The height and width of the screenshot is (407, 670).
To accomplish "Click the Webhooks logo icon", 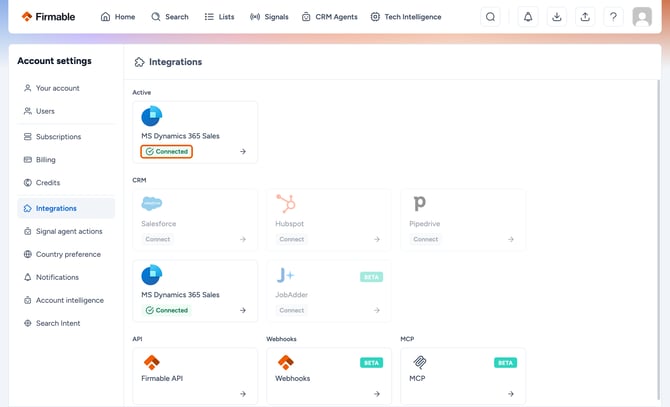I will 286,363.
